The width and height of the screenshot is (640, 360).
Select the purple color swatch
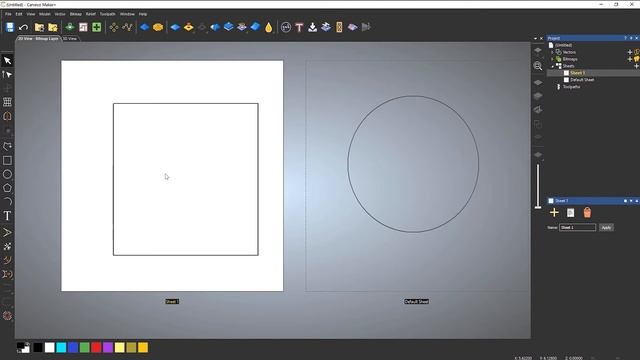point(108,347)
